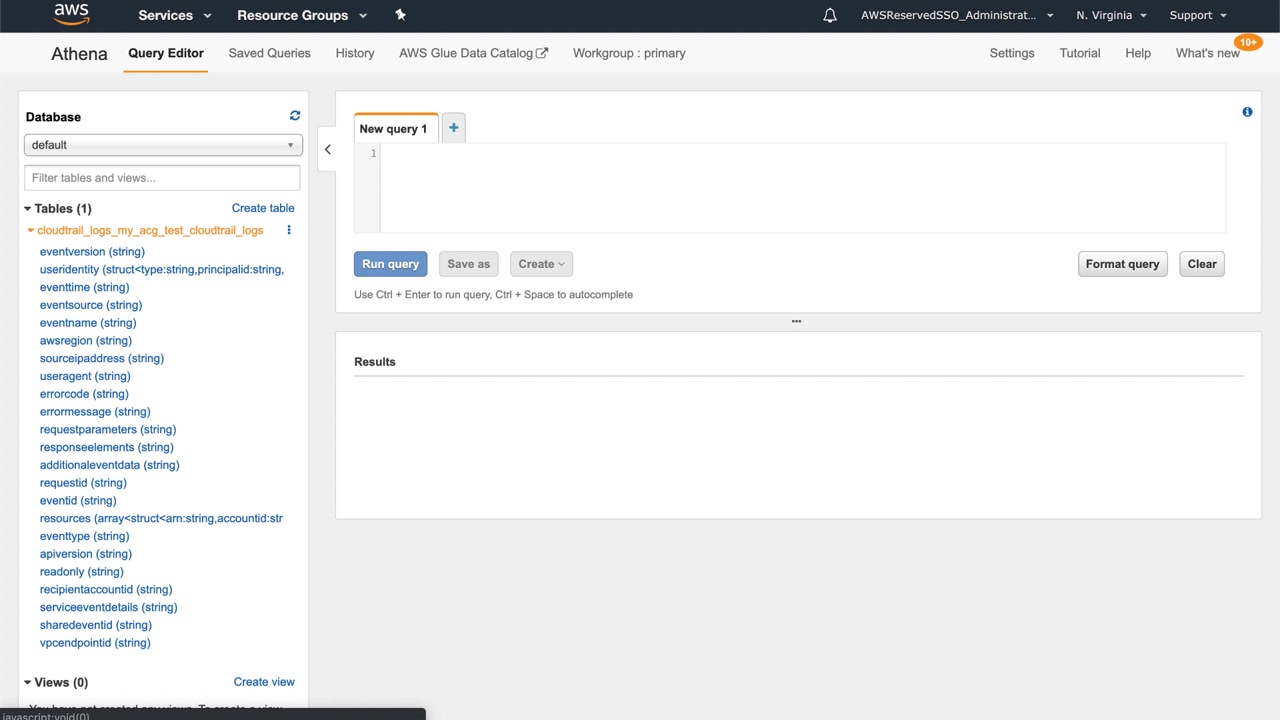Open the Create dropdown button
Image resolution: width=1280 pixels, height=720 pixels.
click(541, 264)
